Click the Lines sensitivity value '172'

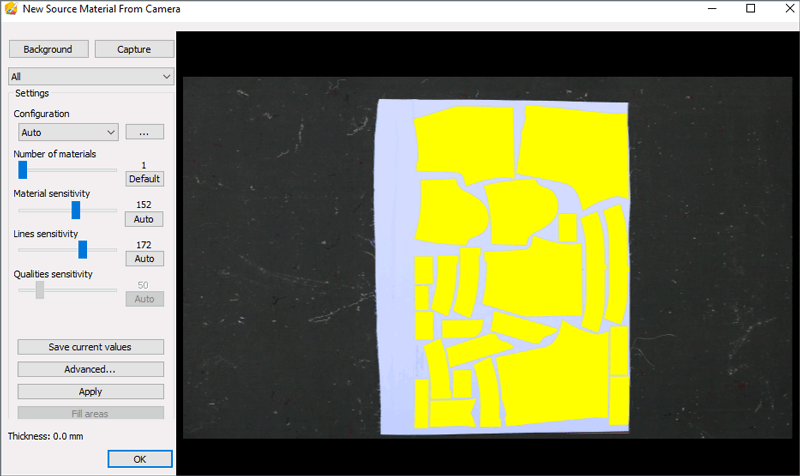[x=144, y=245]
